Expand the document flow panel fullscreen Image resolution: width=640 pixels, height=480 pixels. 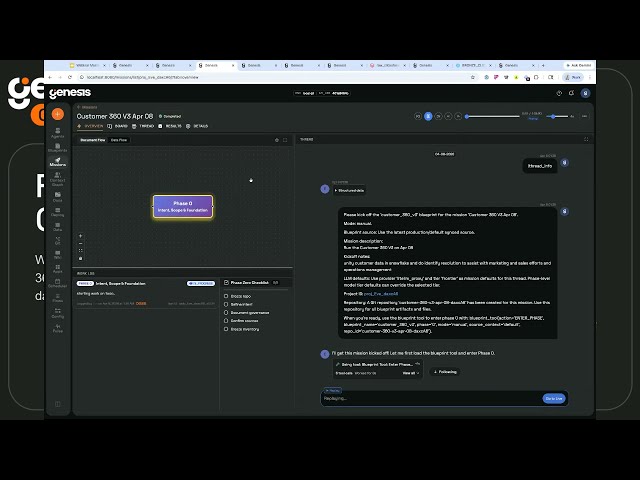click(285, 140)
